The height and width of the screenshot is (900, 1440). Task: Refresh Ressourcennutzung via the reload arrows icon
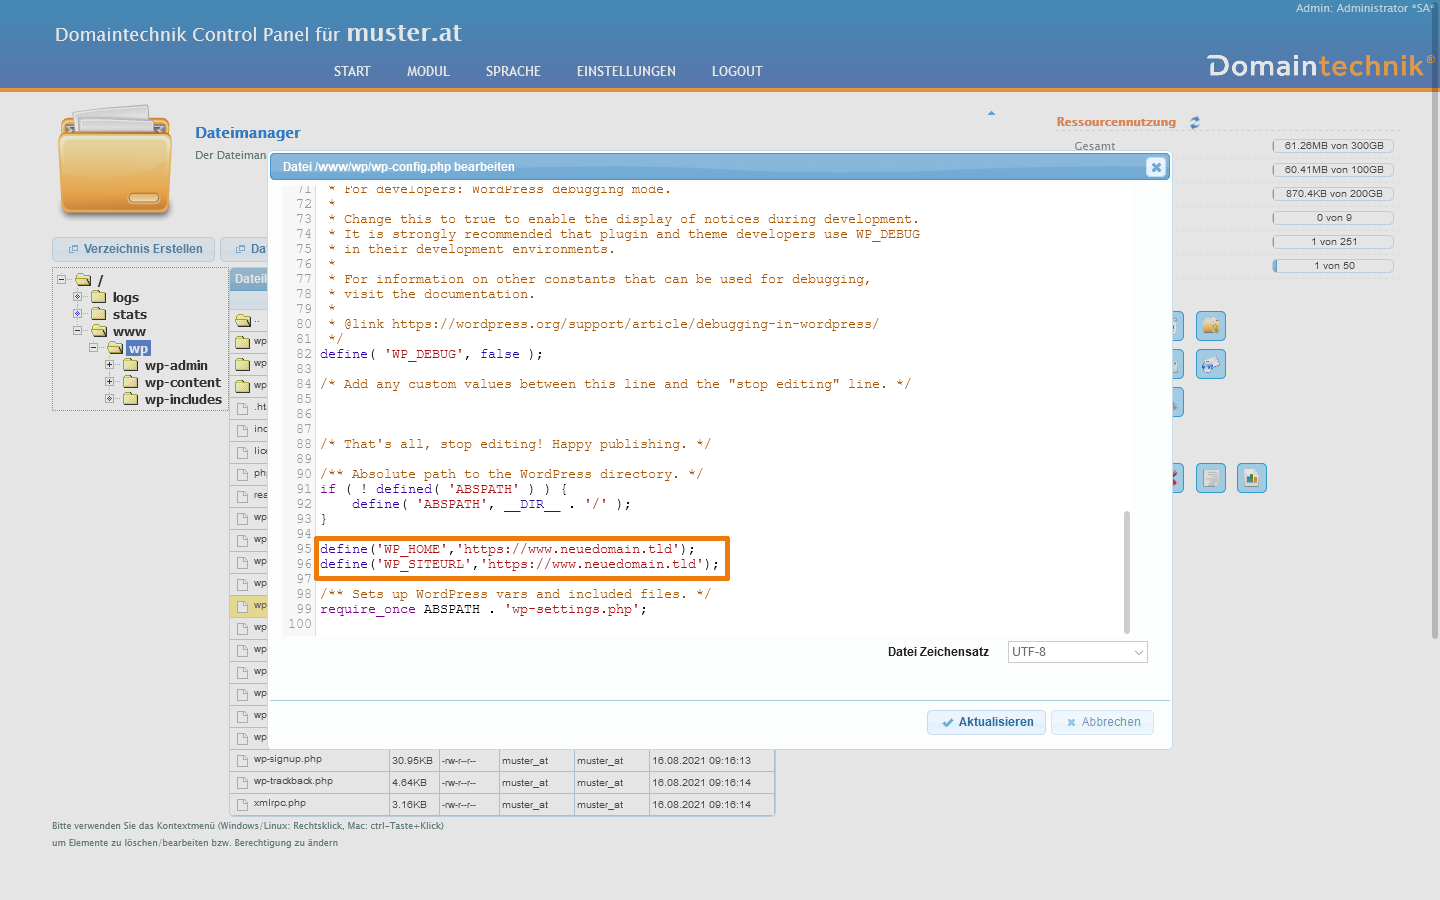[1194, 121]
